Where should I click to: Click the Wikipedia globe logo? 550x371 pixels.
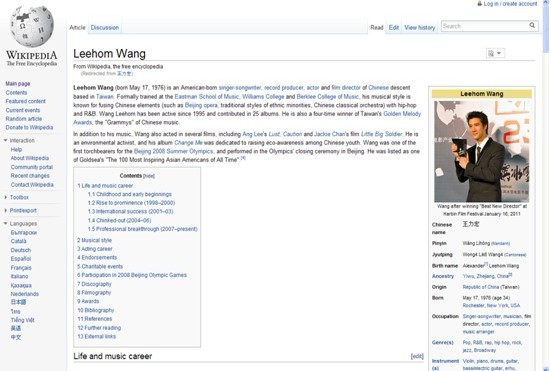click(x=32, y=26)
